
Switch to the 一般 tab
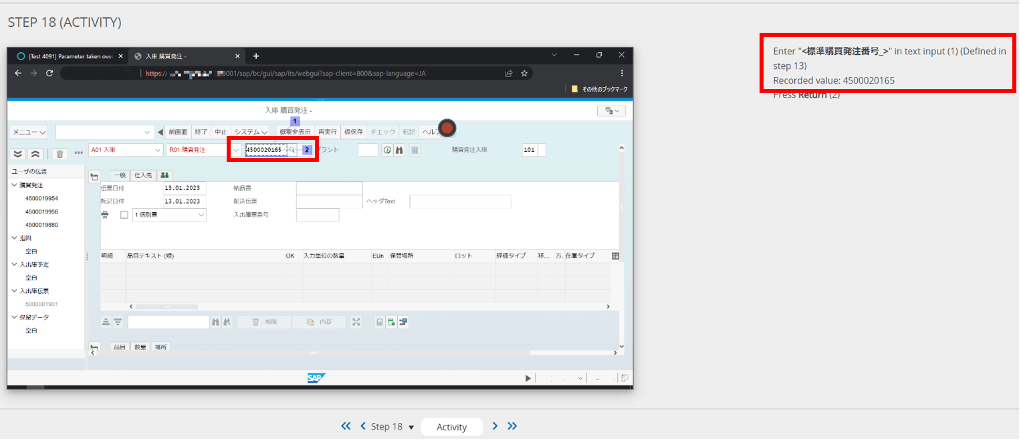coord(119,175)
